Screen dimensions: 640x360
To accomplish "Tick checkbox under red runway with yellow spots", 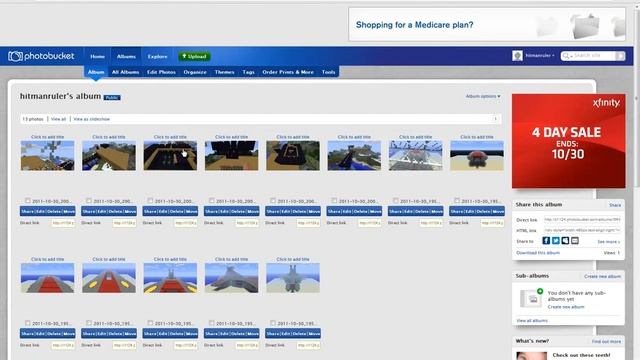I will 89,323.
